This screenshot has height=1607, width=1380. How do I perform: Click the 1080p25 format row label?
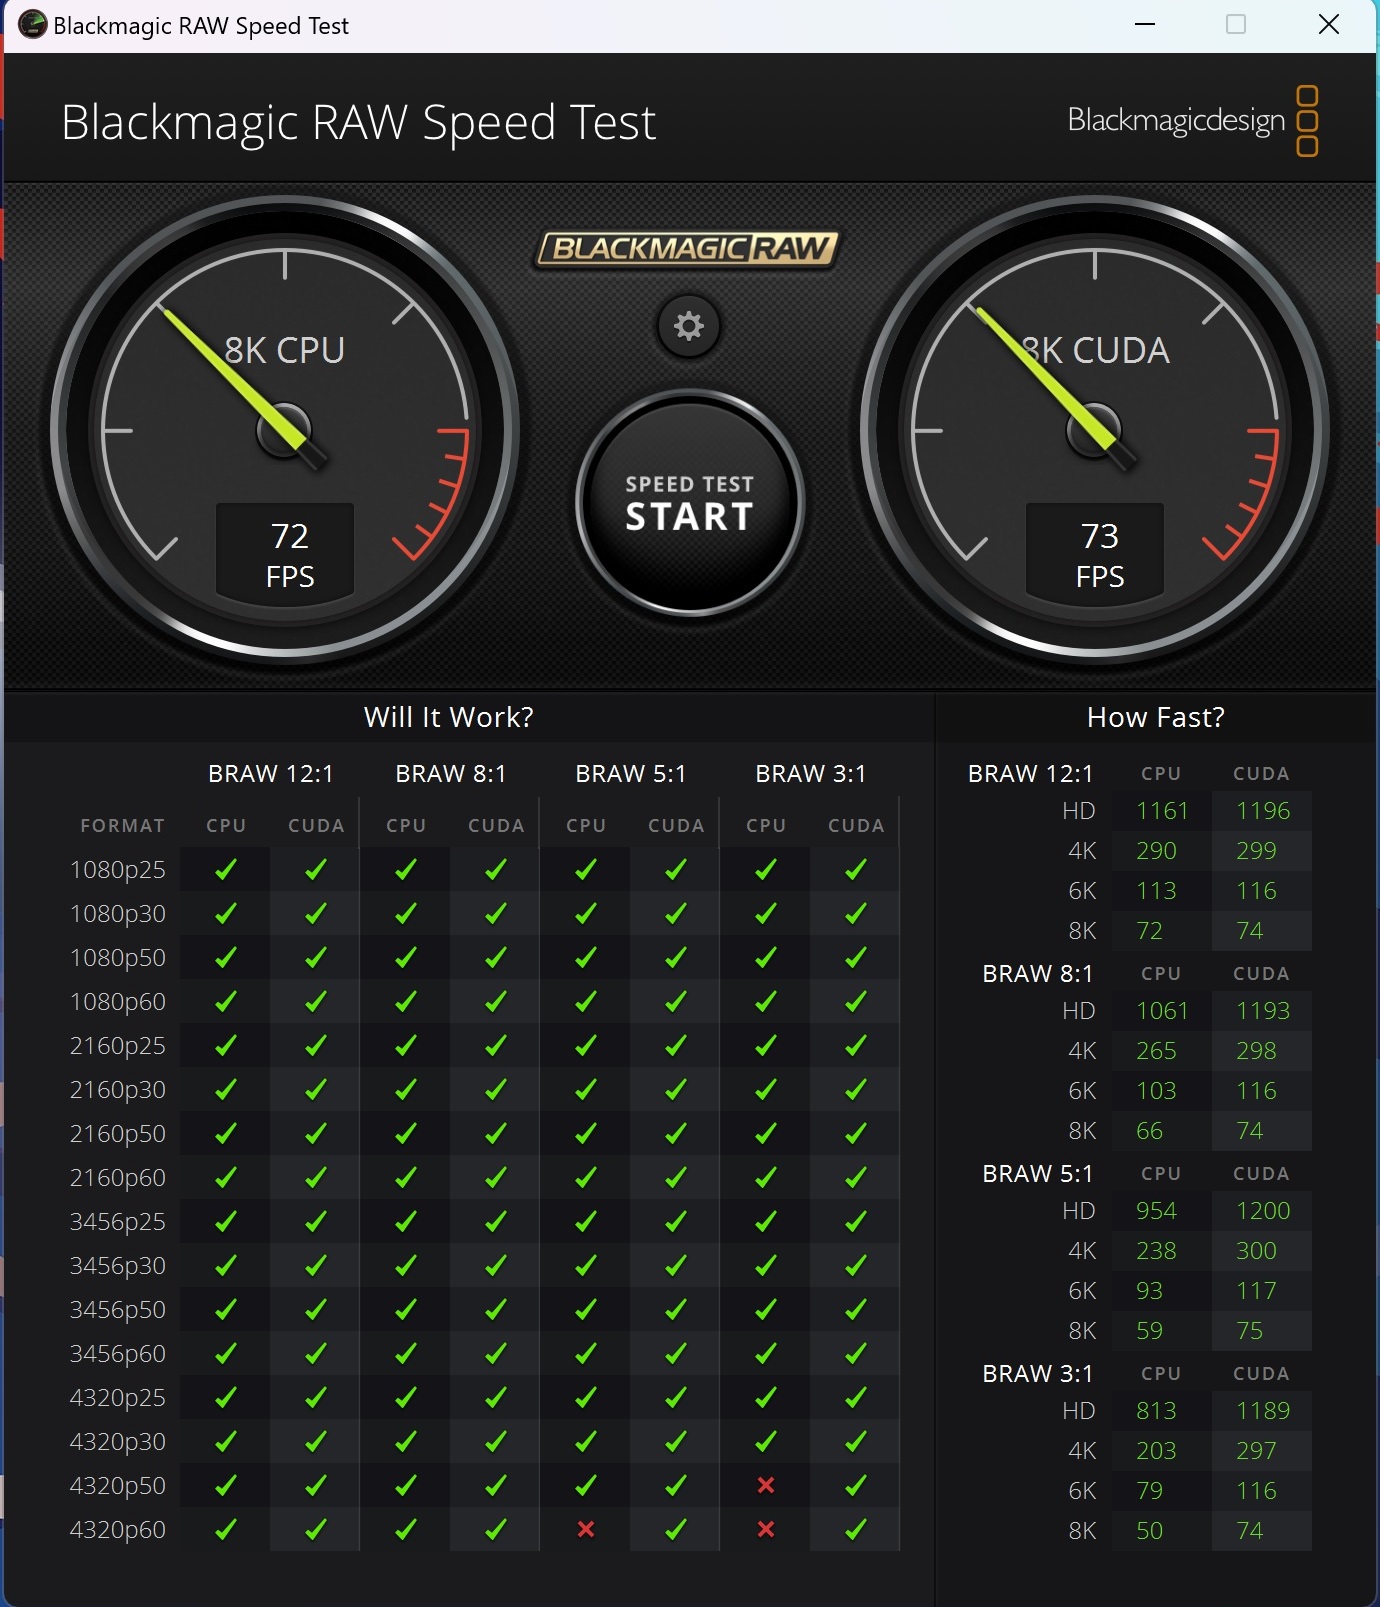(117, 870)
